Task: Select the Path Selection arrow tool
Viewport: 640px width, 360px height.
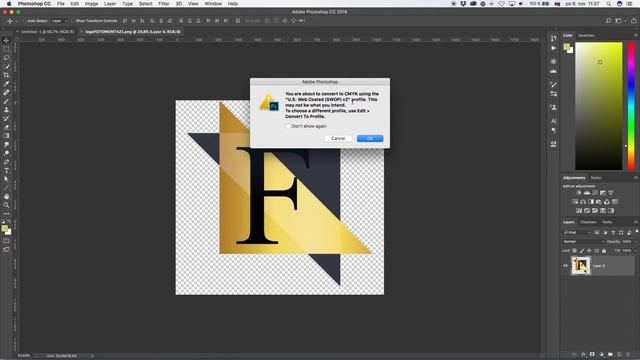Action: pos(6,179)
